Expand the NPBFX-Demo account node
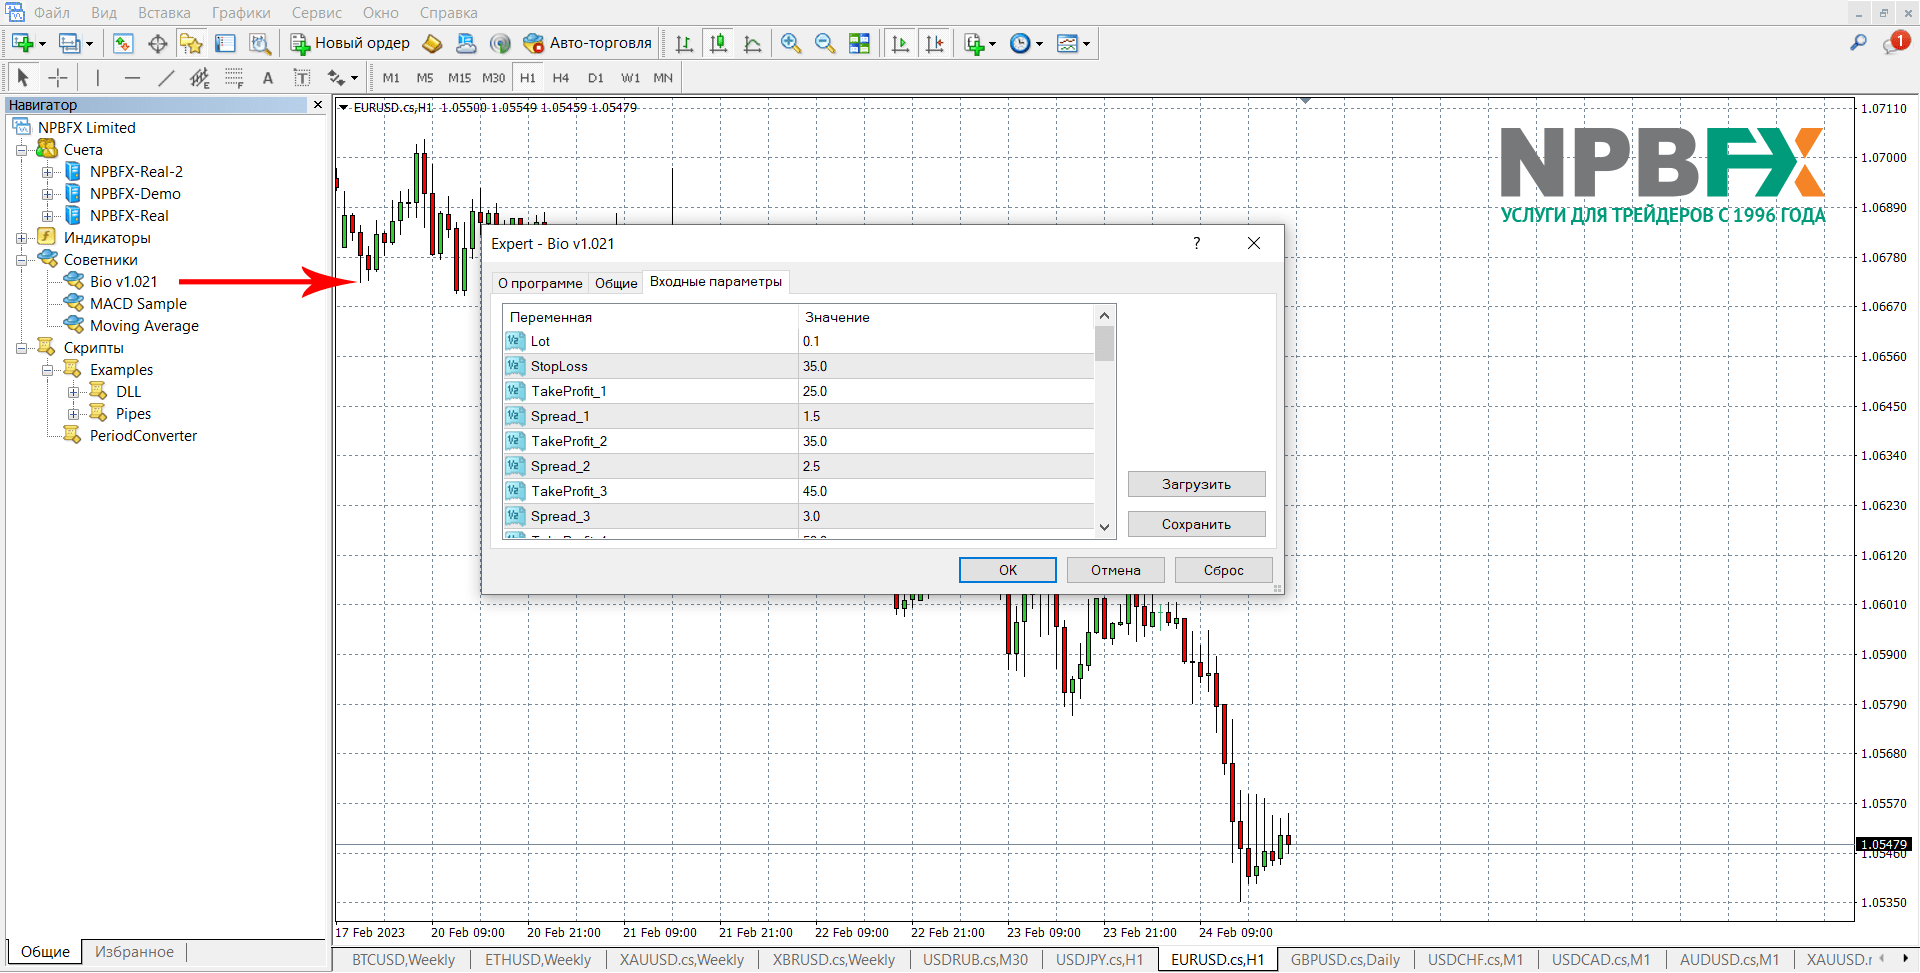This screenshot has height=973, width=1920. [x=47, y=194]
